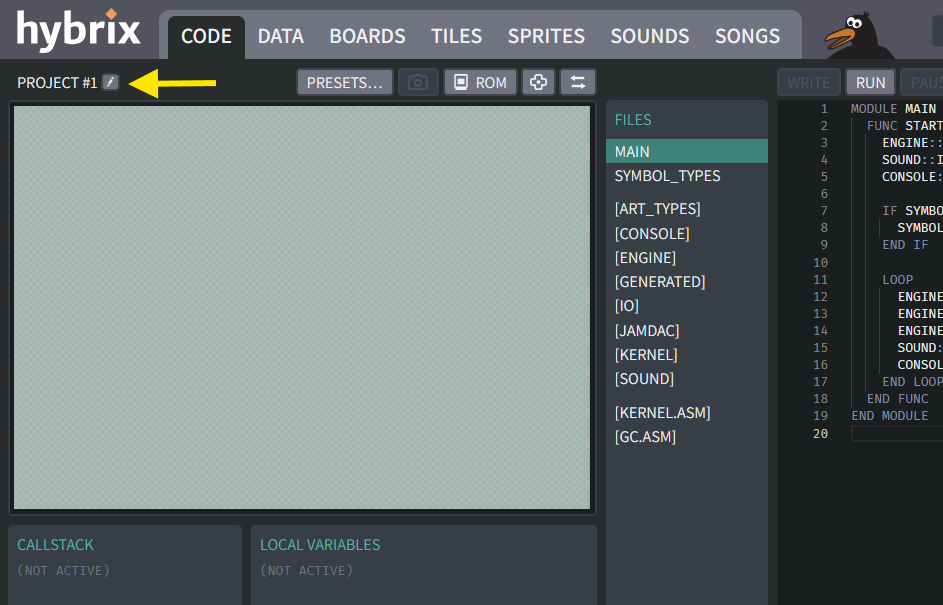Expand the CALLSTACK panel

55,545
